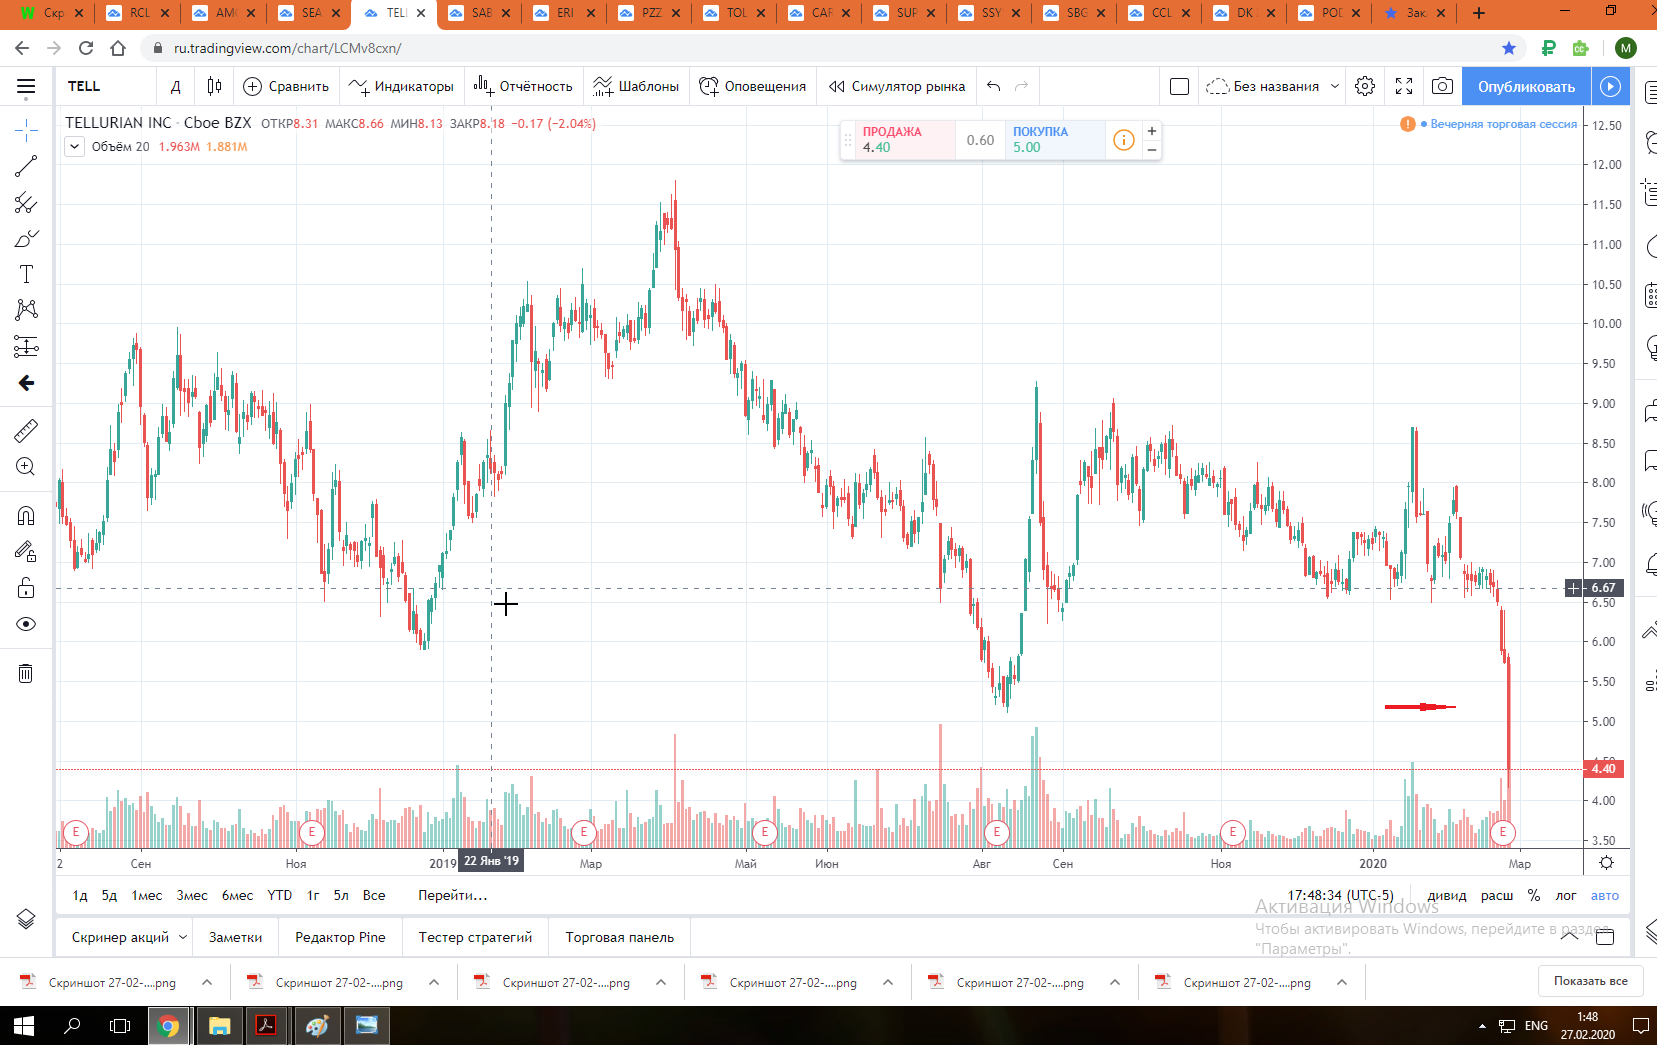Open the candlestick chart style selector
Viewport: 1657px width, 1045px height.
pyautogui.click(x=214, y=86)
